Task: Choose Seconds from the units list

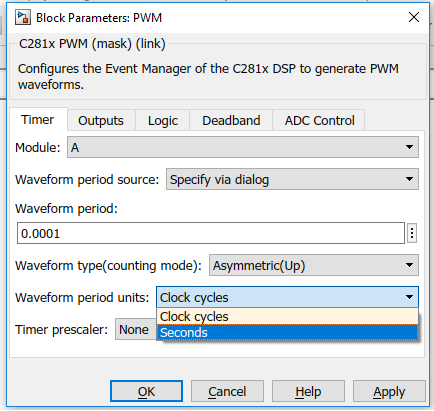Action: tap(287, 332)
